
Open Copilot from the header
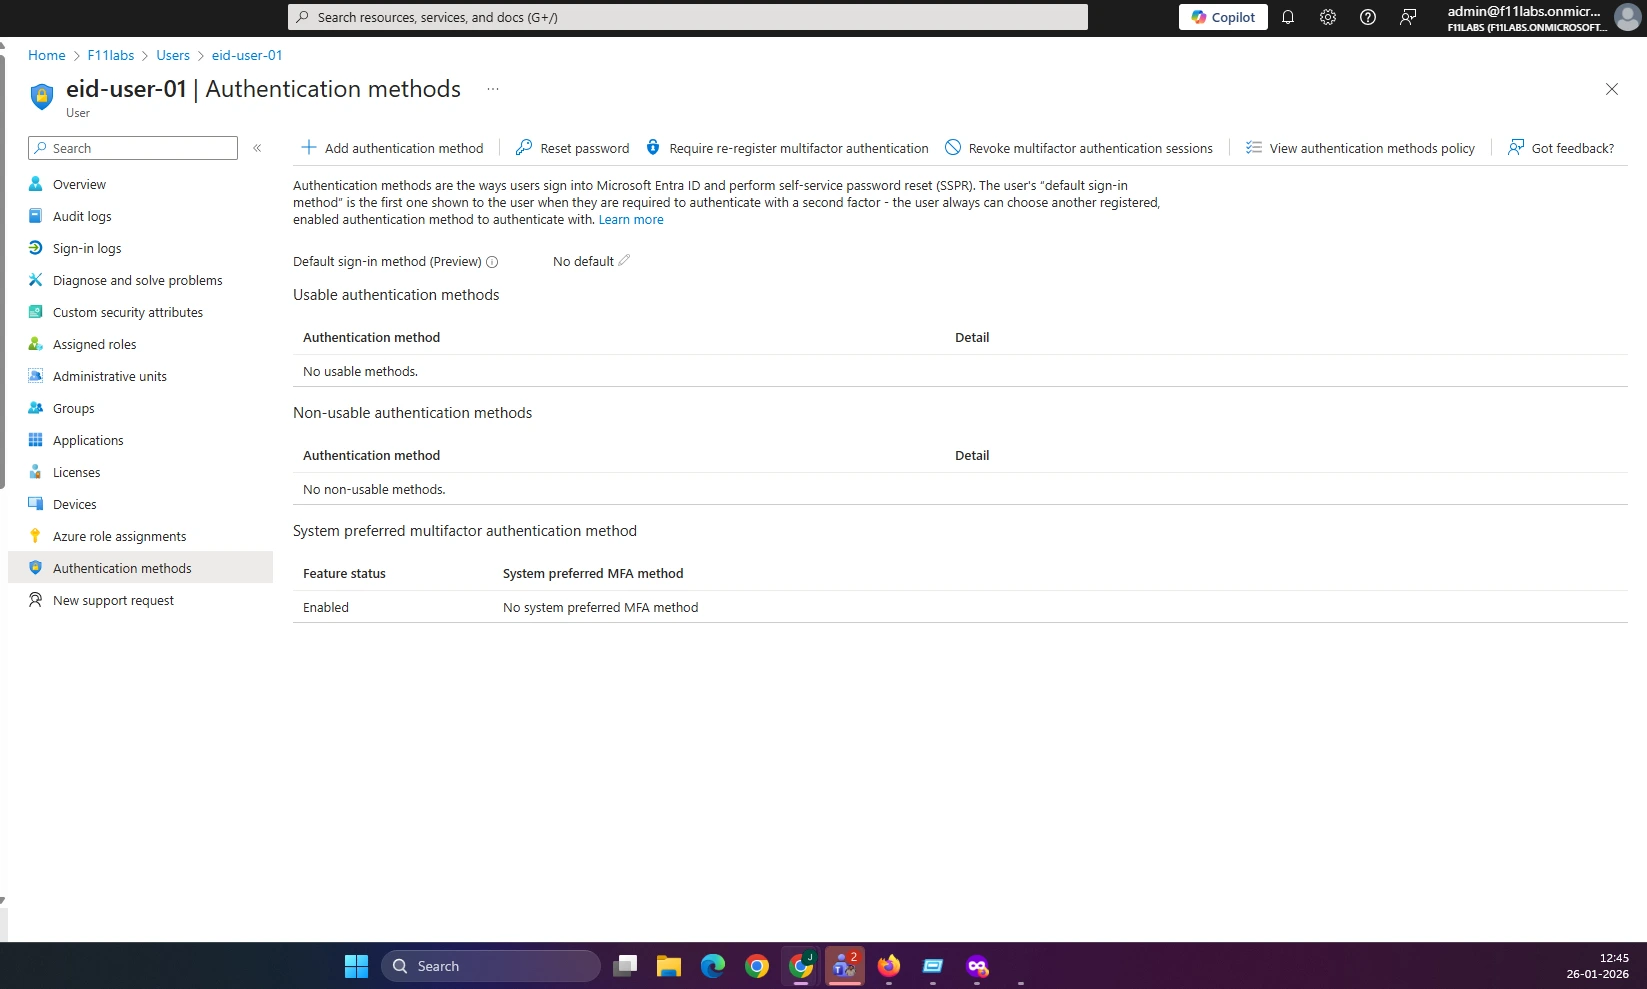pyautogui.click(x=1223, y=17)
